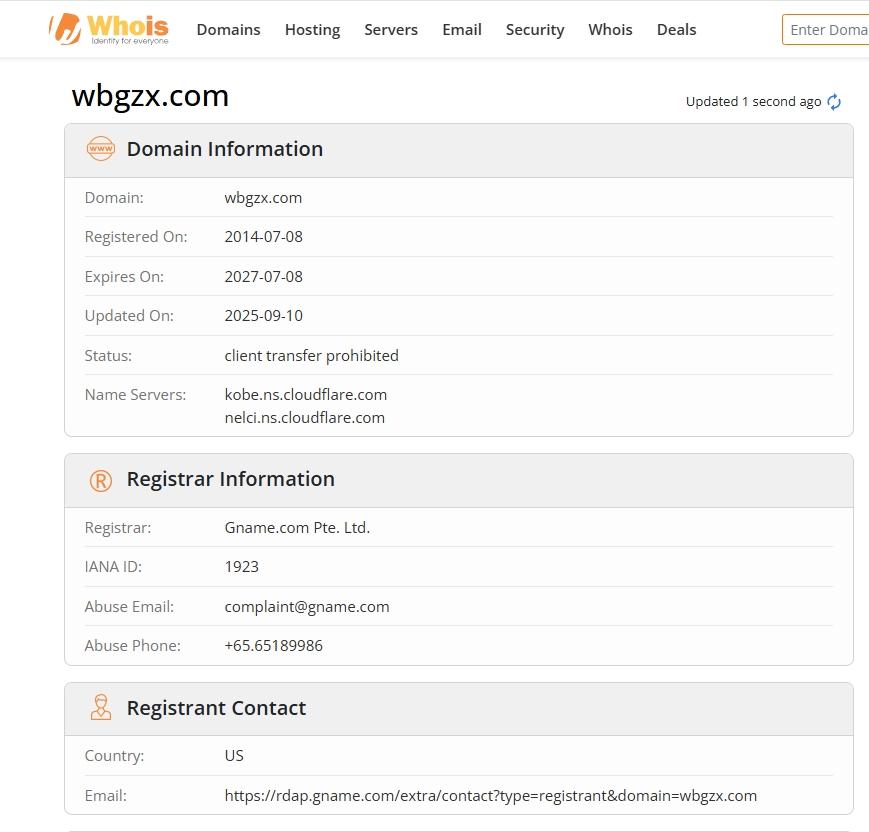Click the Updated On date 2025-09-10
Viewport: 869px width, 832px height.
tap(263, 316)
